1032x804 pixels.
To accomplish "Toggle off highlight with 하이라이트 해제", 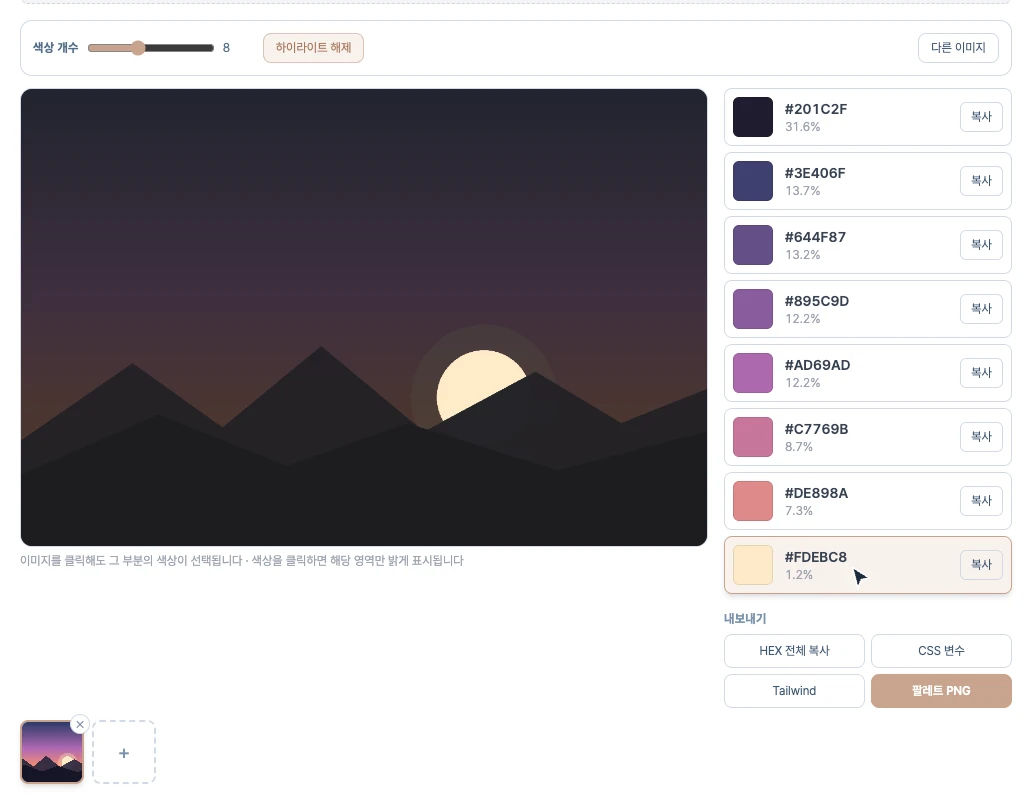I will tap(313, 48).
